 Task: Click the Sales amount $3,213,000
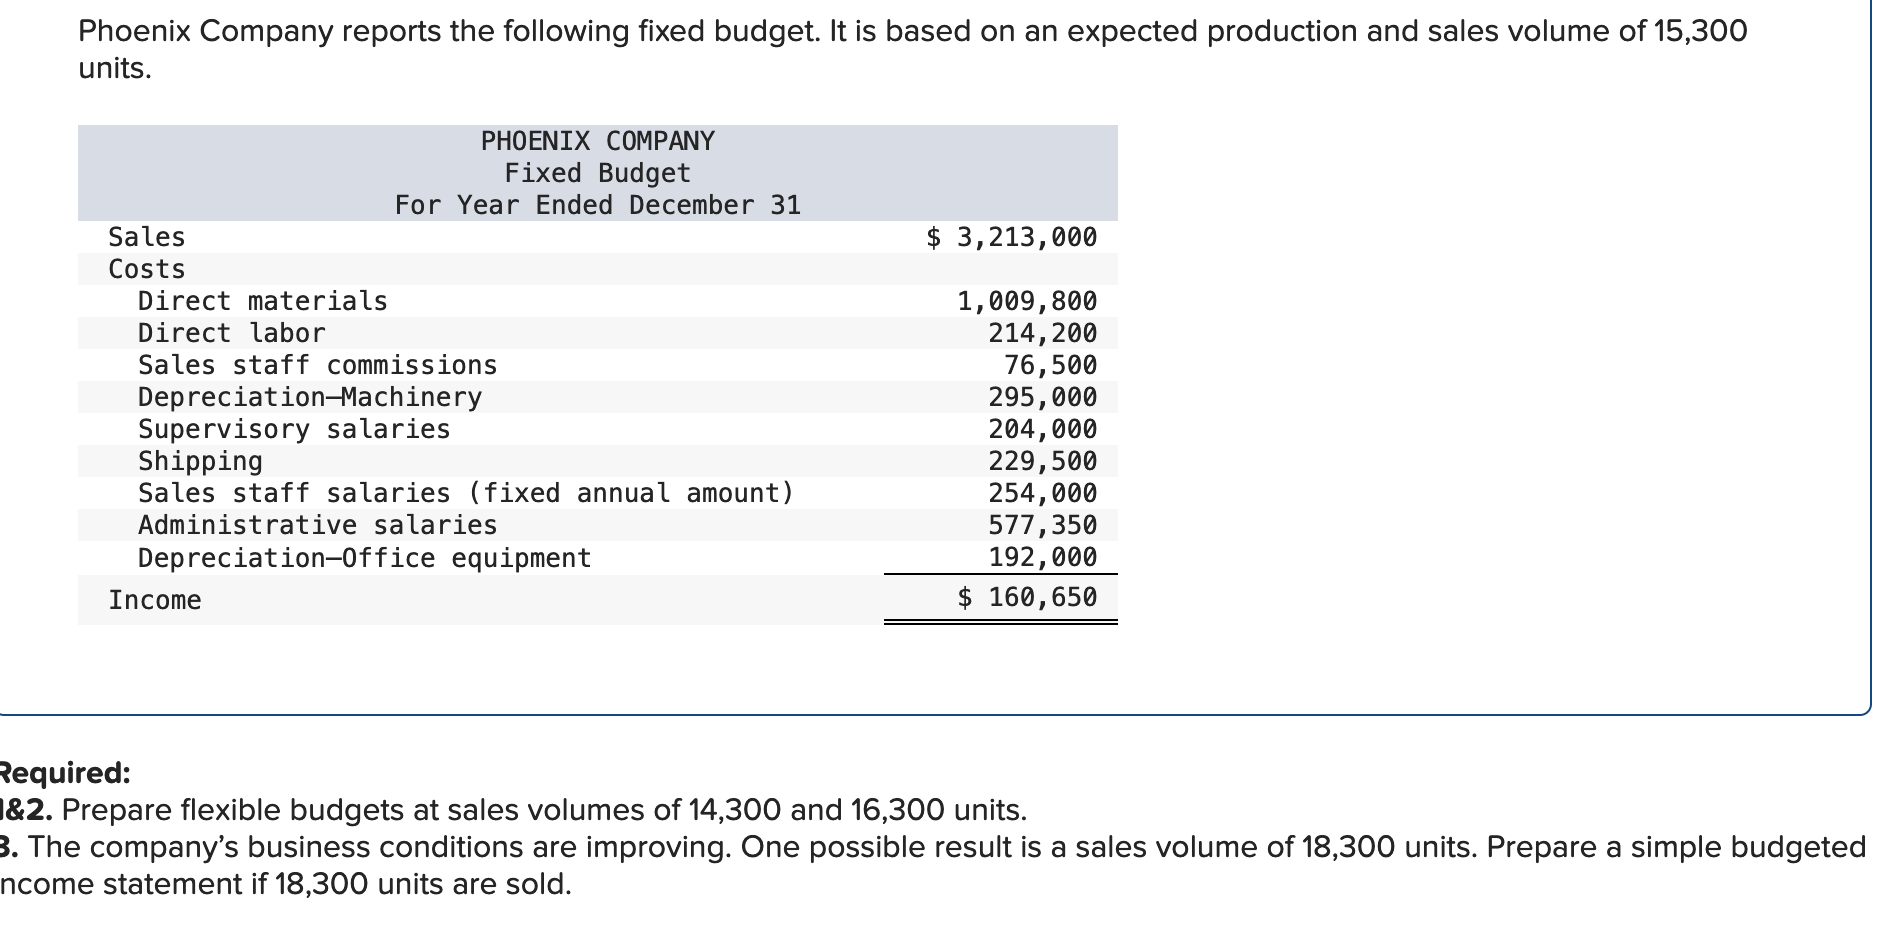[x=1010, y=237]
